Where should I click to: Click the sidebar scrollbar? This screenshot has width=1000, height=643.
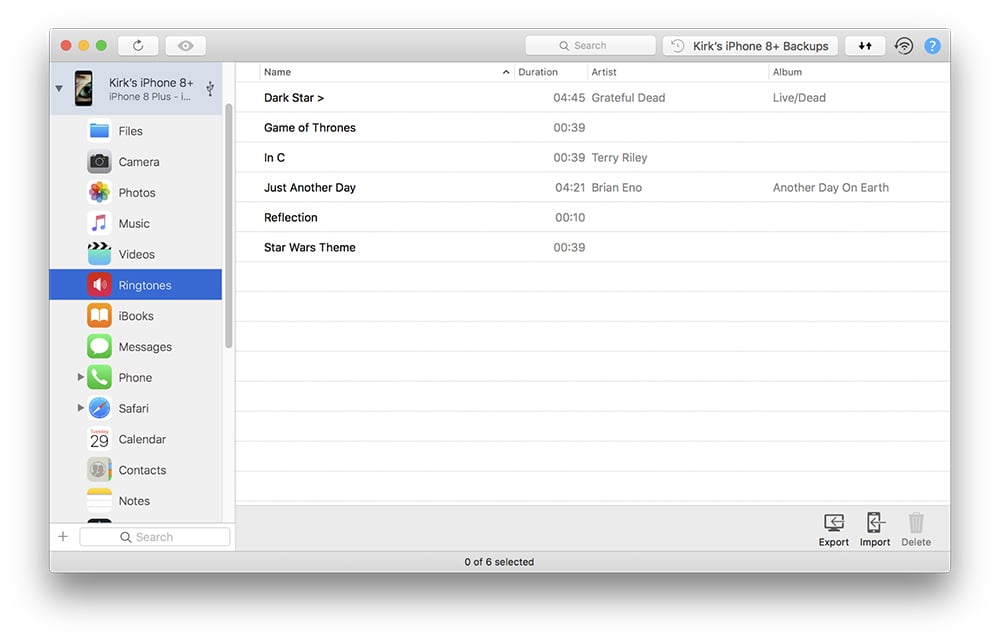(x=228, y=226)
